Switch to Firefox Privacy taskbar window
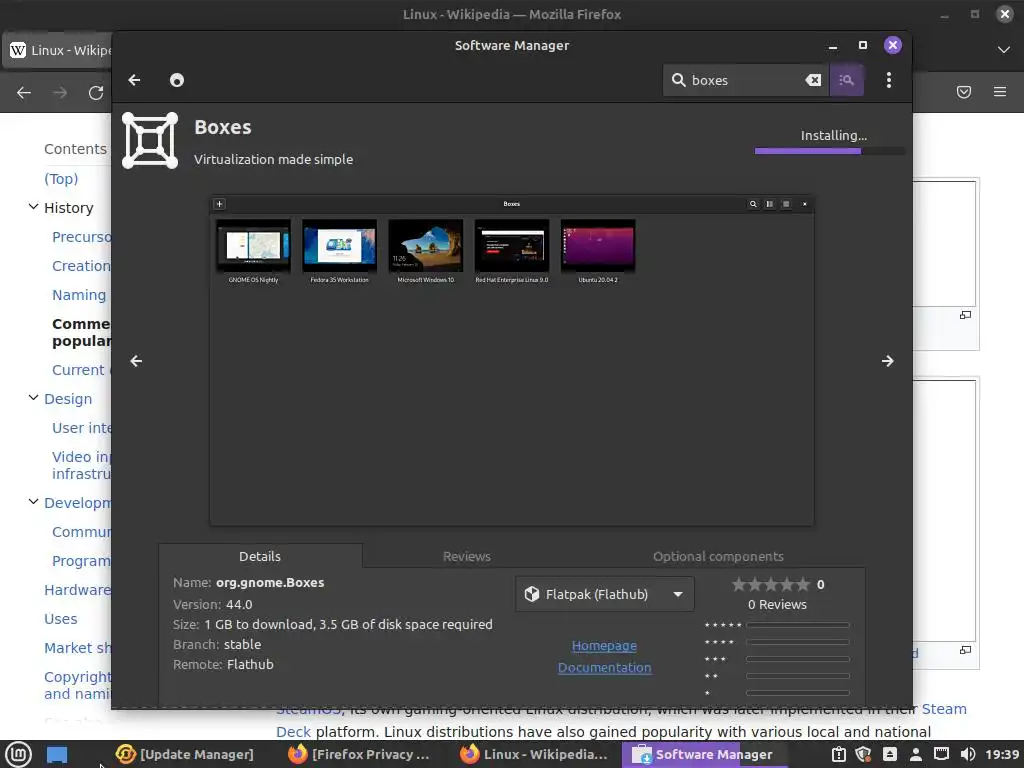The width and height of the screenshot is (1024, 768). pos(359,754)
